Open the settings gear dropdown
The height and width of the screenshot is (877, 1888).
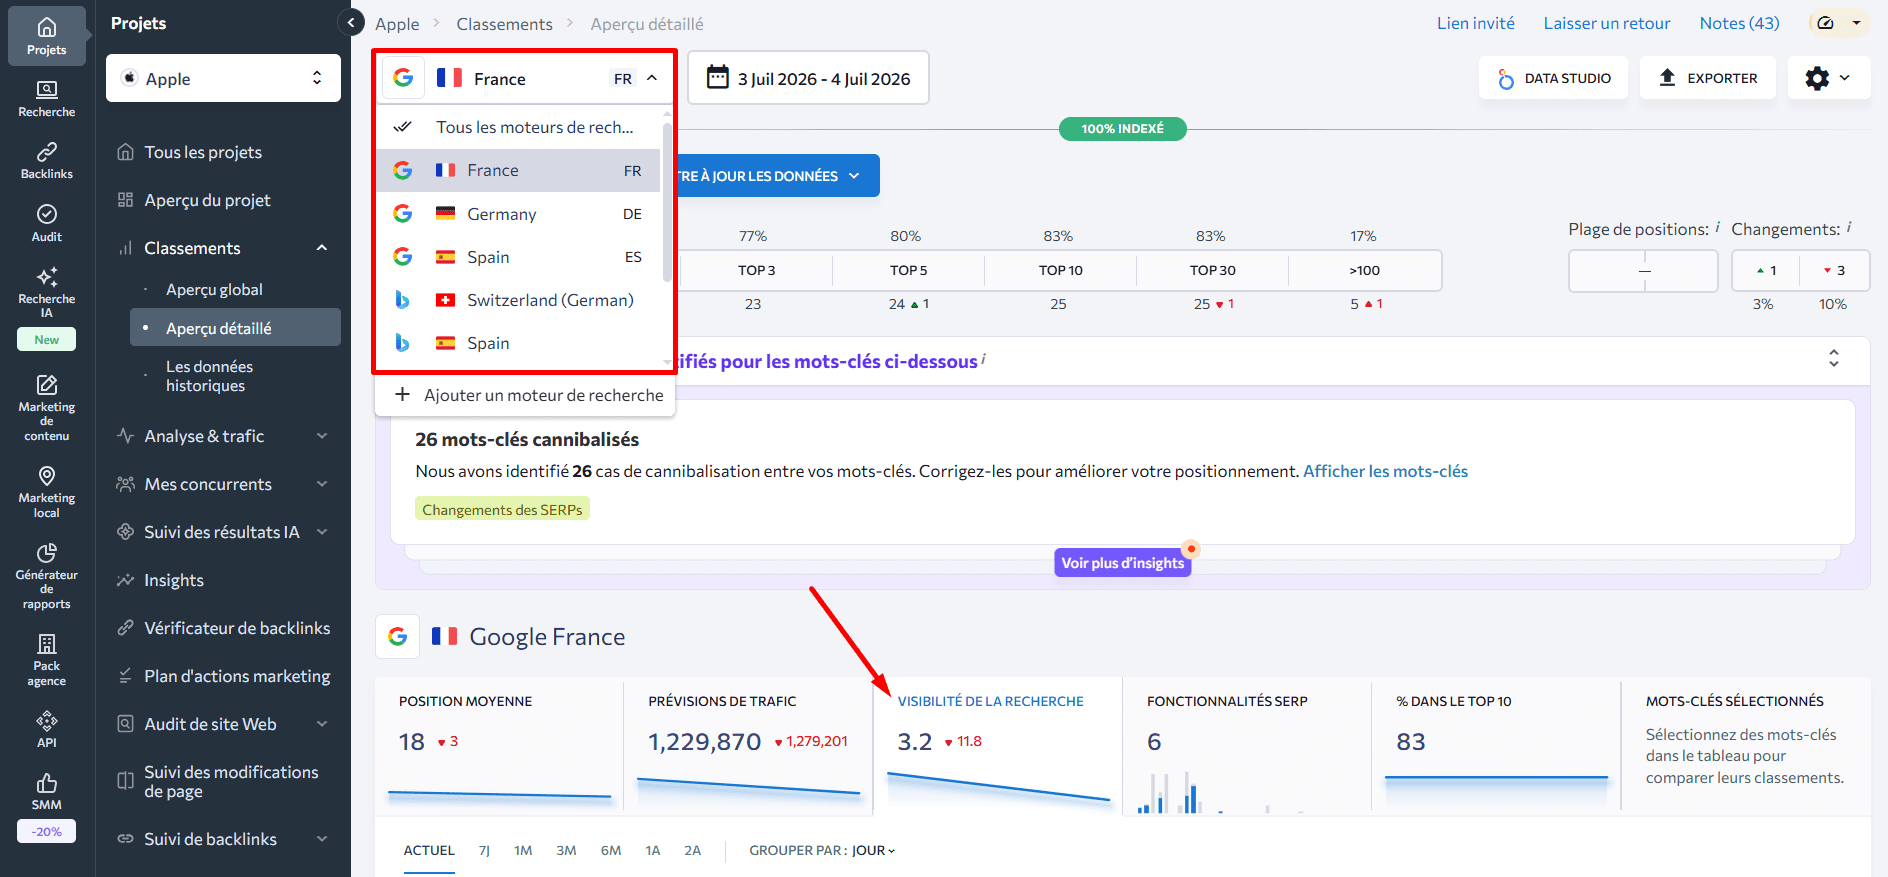point(1828,78)
